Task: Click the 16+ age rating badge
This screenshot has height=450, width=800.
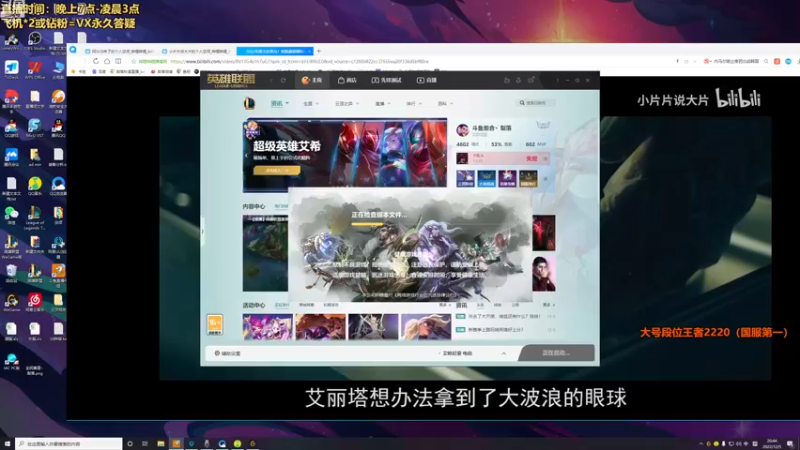Action: pos(215,325)
